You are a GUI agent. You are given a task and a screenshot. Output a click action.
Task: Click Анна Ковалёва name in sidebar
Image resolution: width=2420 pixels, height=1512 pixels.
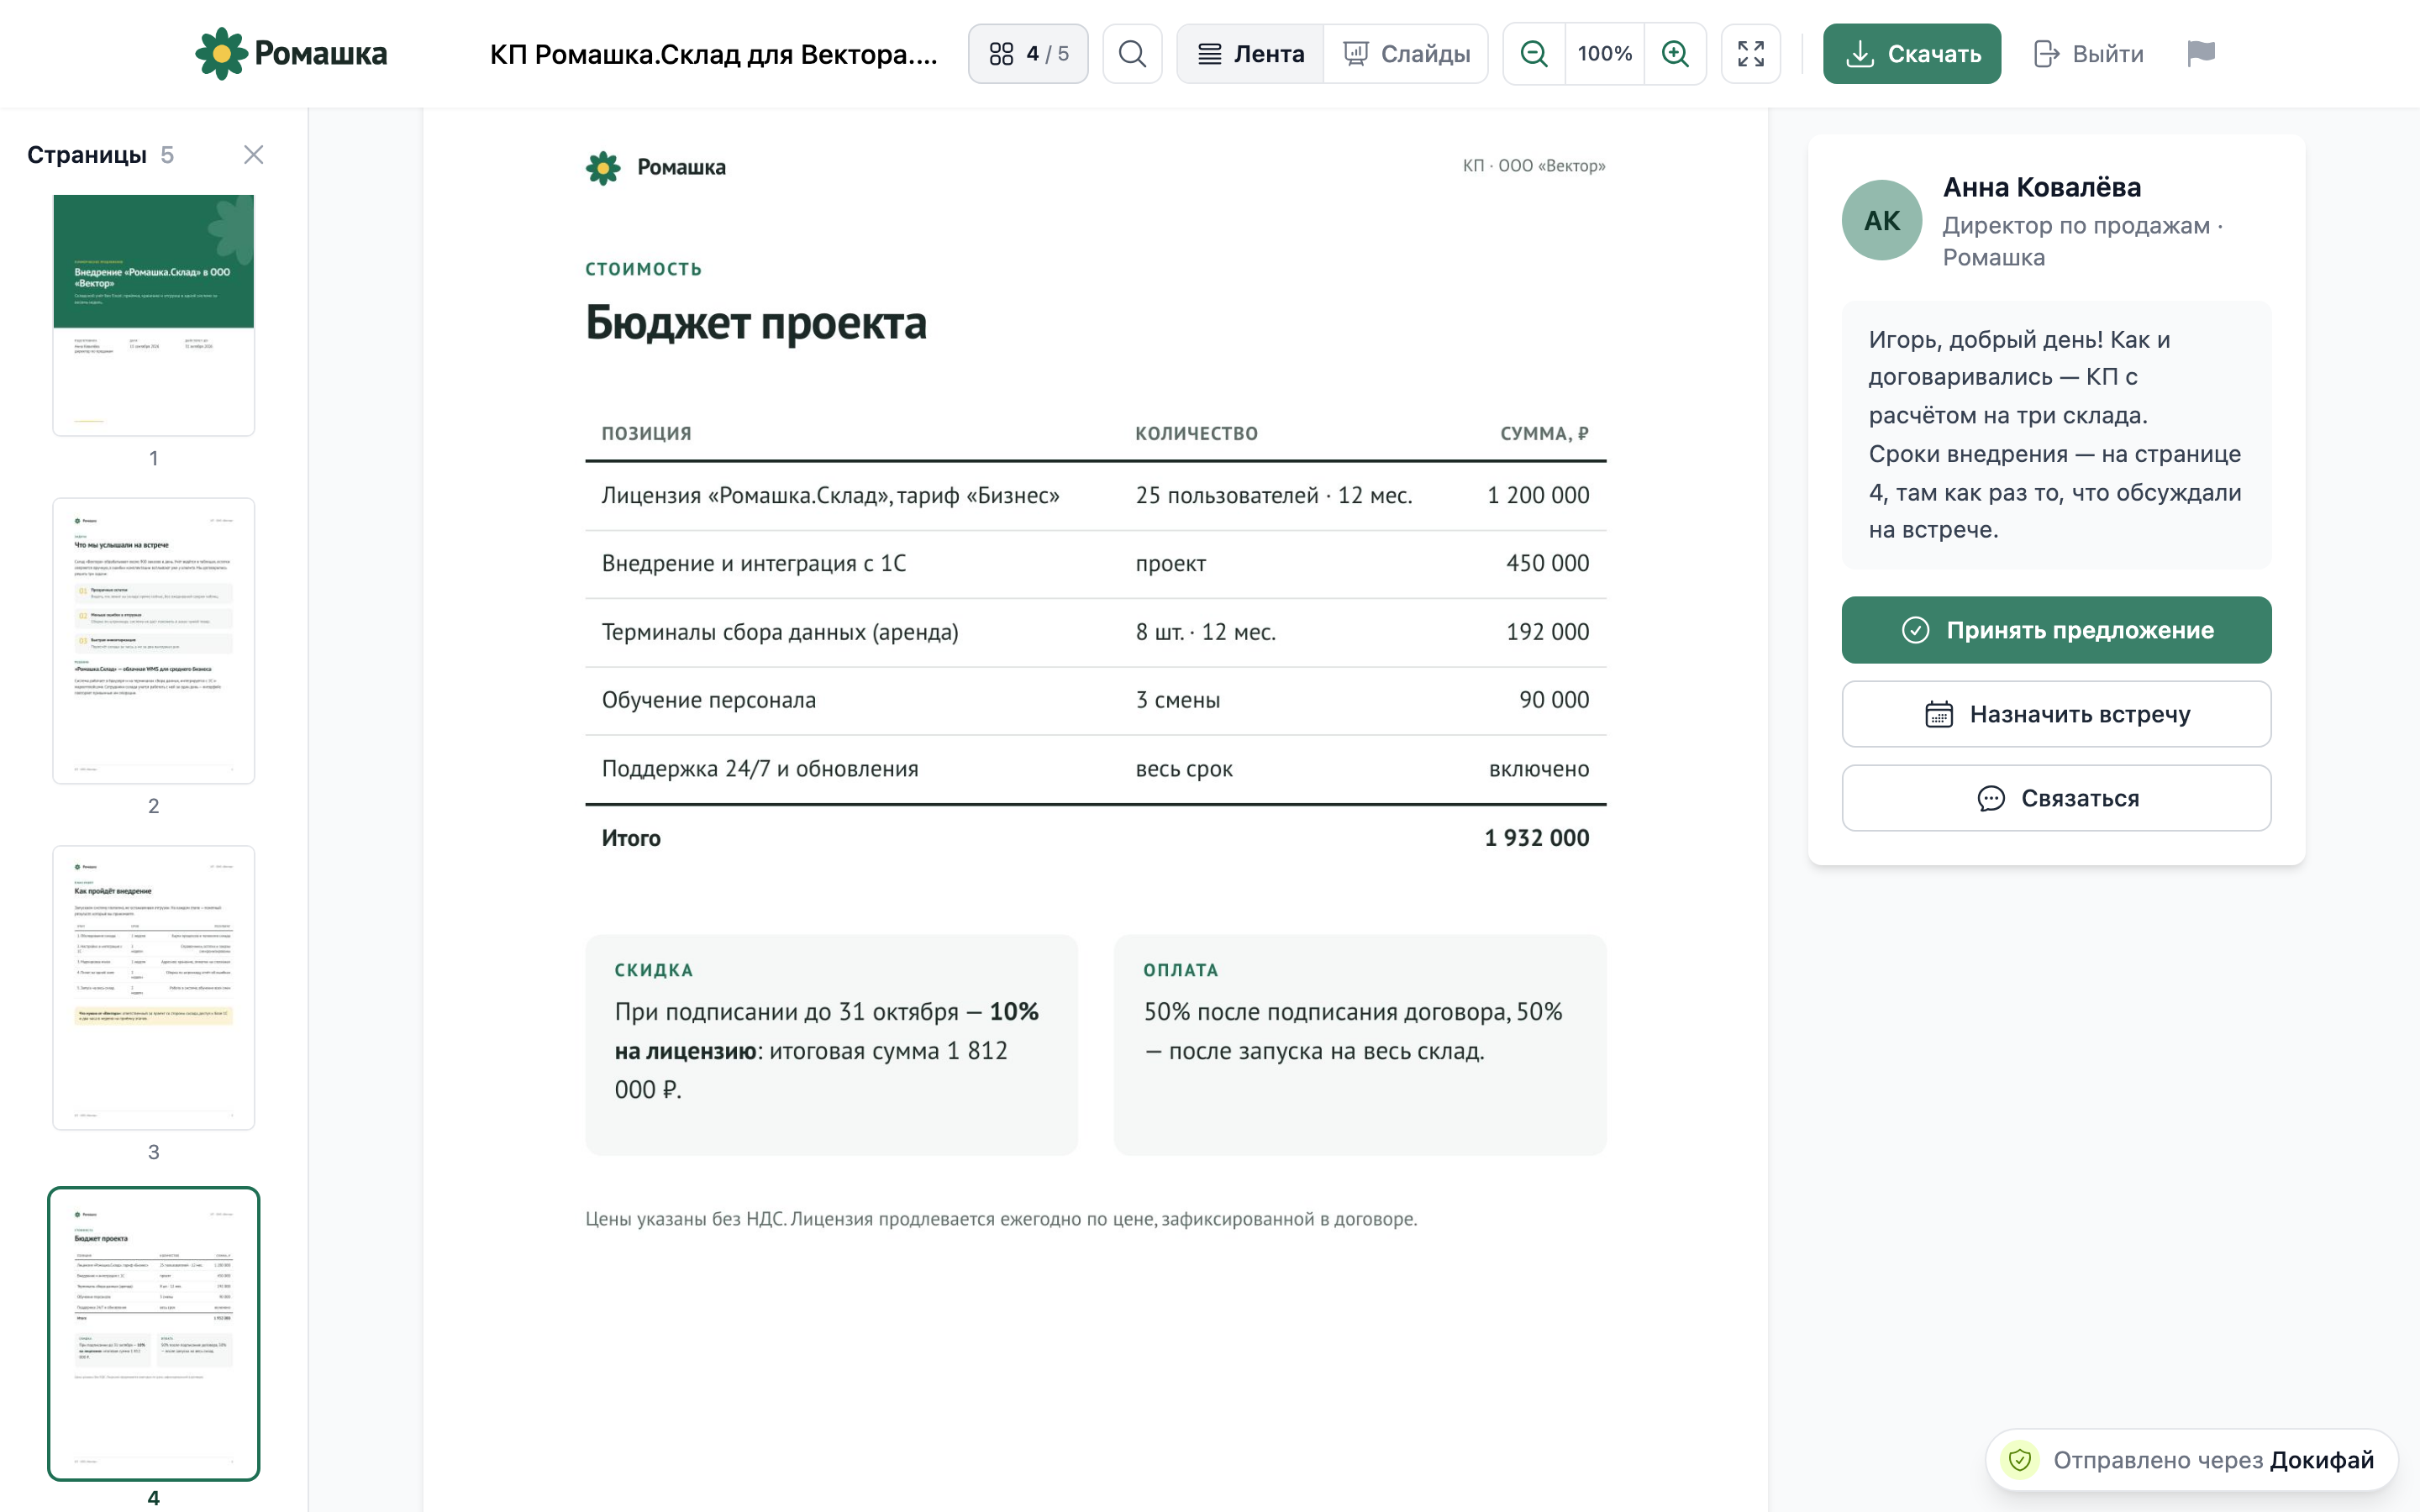[x=2042, y=187]
